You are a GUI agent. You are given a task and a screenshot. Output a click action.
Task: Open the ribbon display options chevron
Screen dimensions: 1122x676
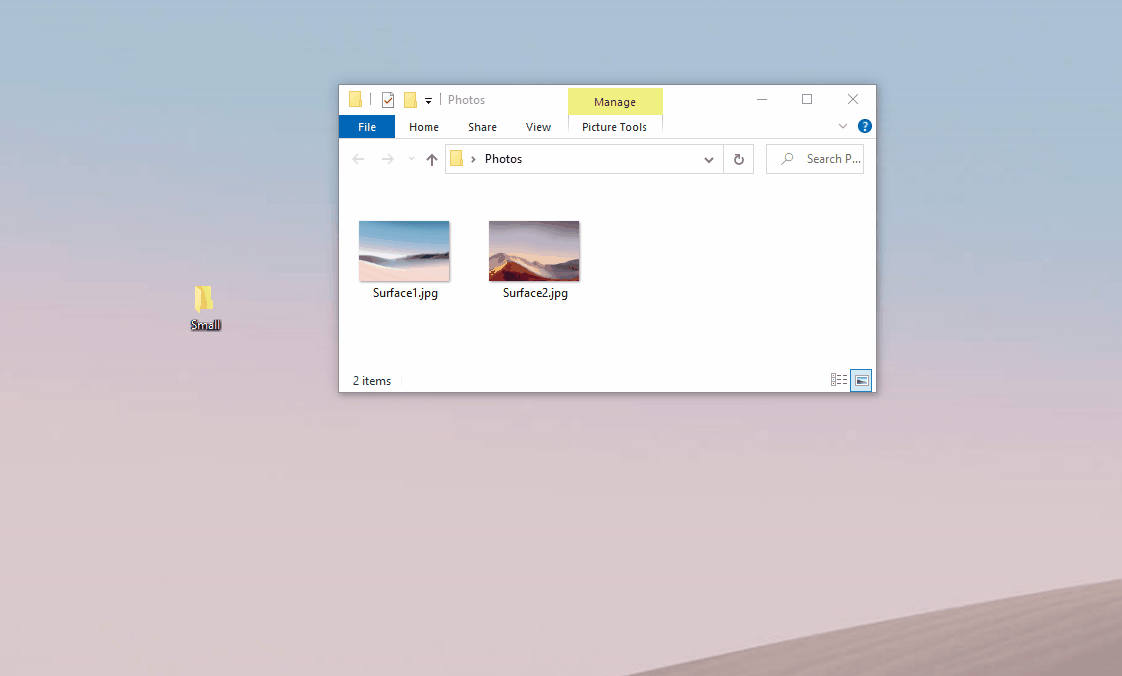pyautogui.click(x=843, y=126)
